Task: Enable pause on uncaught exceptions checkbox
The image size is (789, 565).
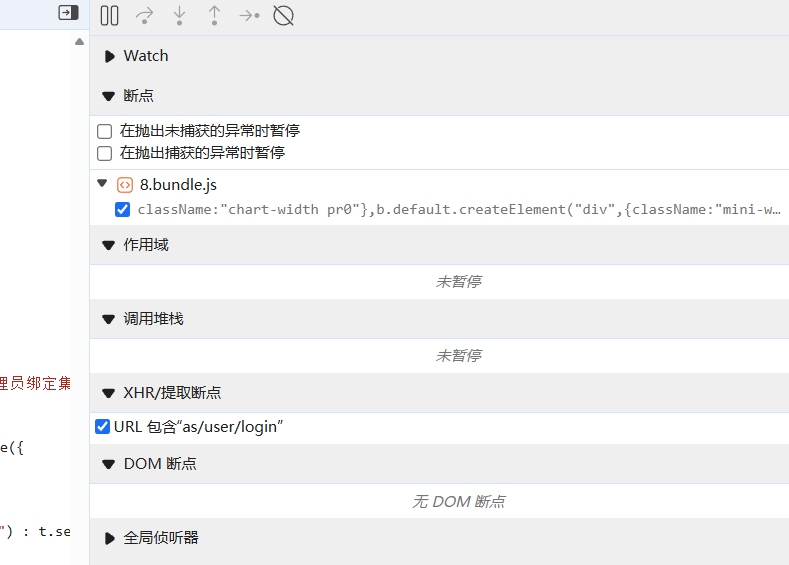Action: click(x=104, y=131)
